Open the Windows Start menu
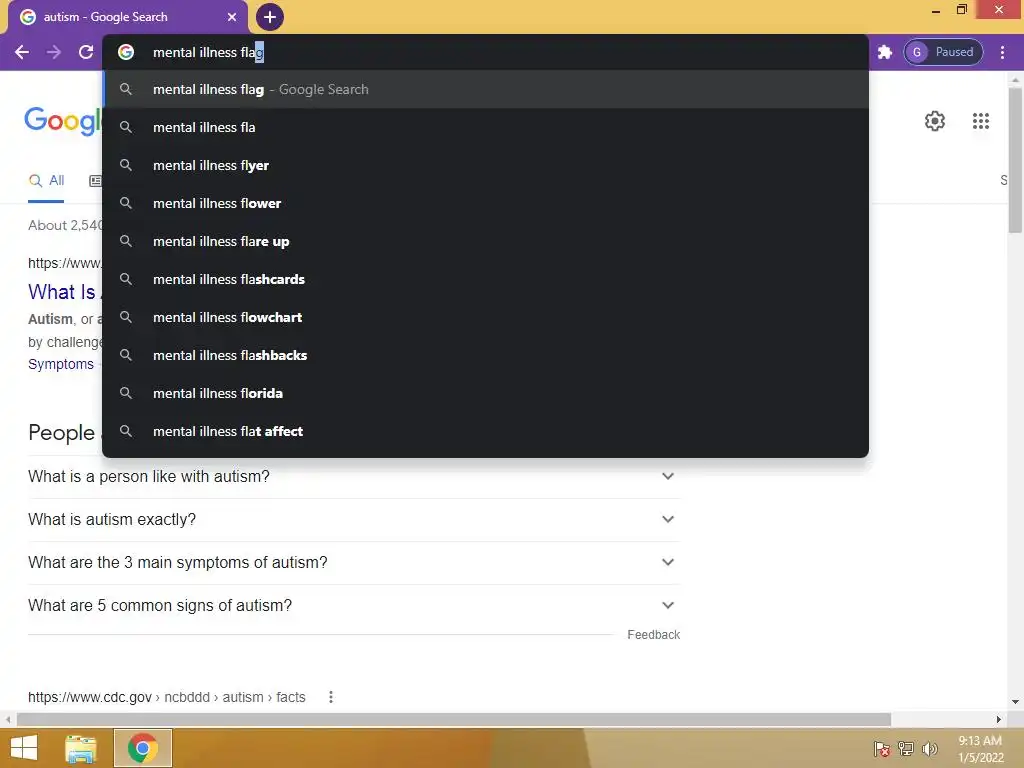1024x768 pixels. click(x=24, y=748)
